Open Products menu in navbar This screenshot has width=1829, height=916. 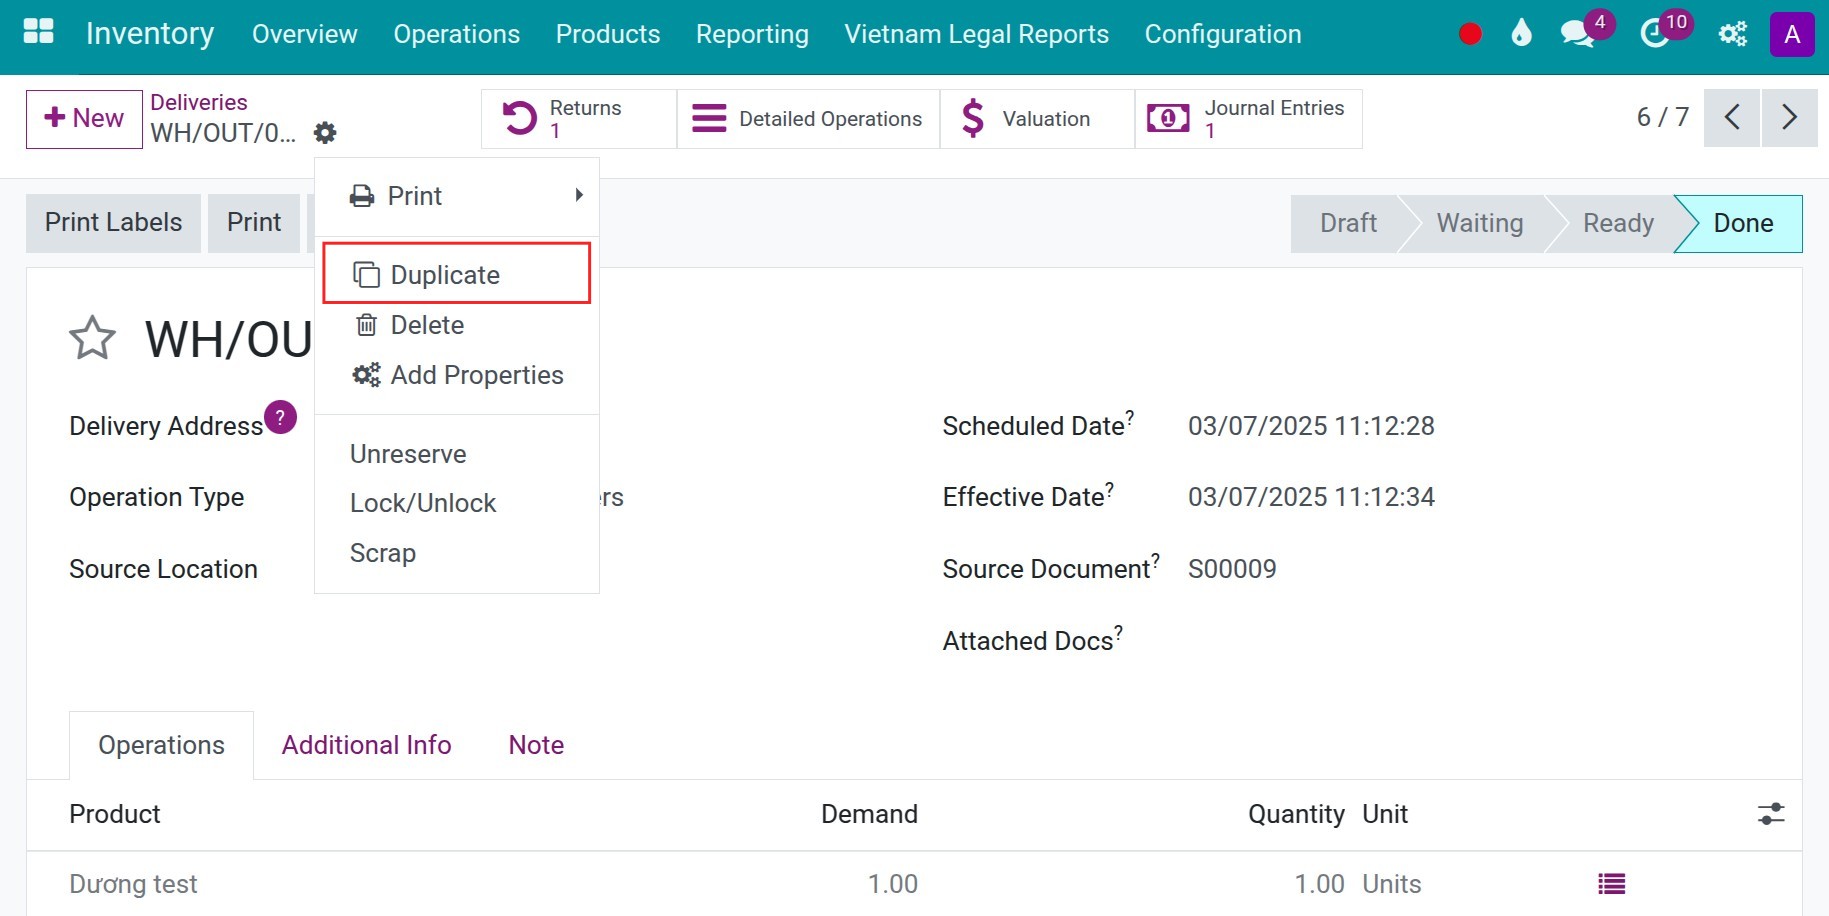[x=608, y=34]
